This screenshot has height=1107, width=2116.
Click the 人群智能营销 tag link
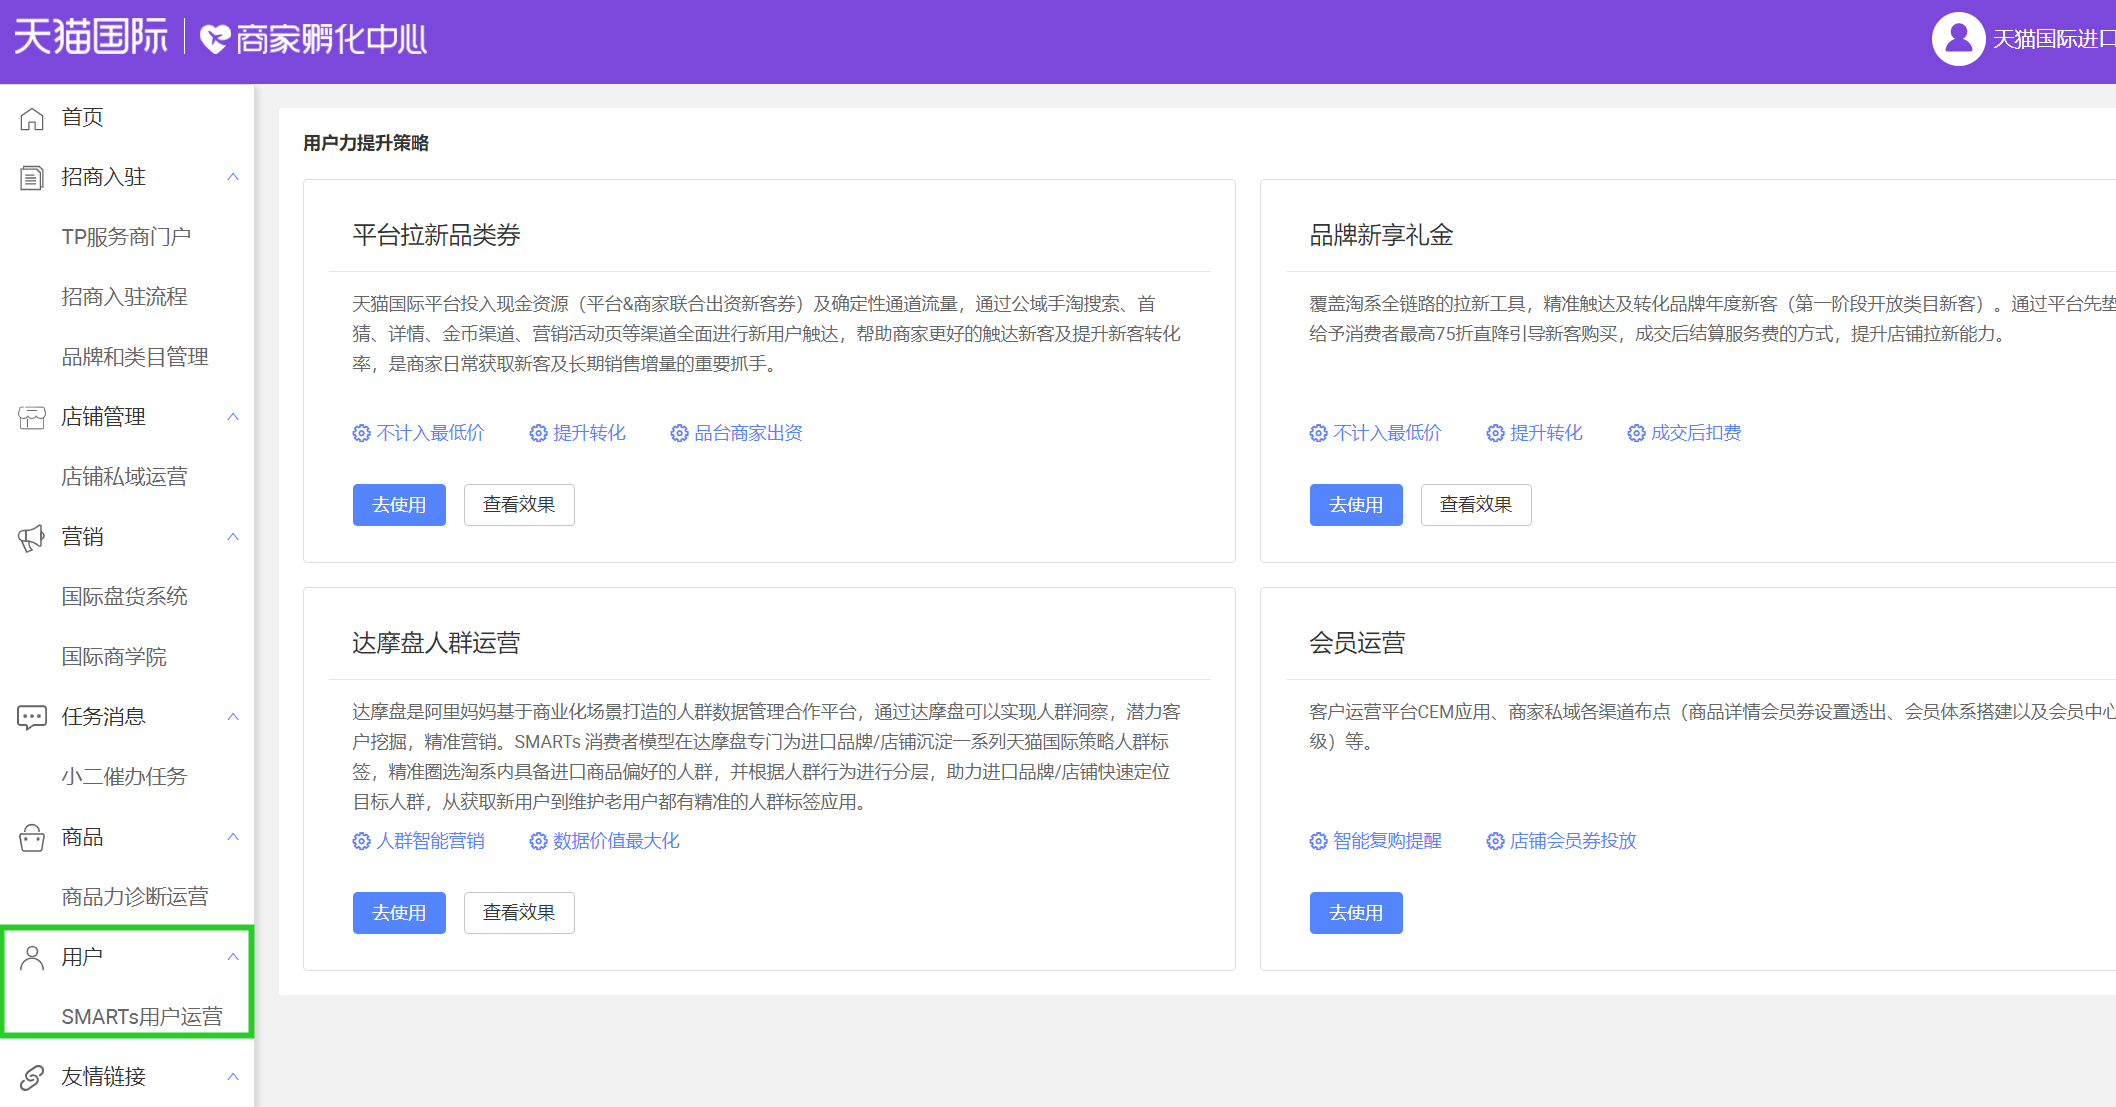(x=431, y=841)
